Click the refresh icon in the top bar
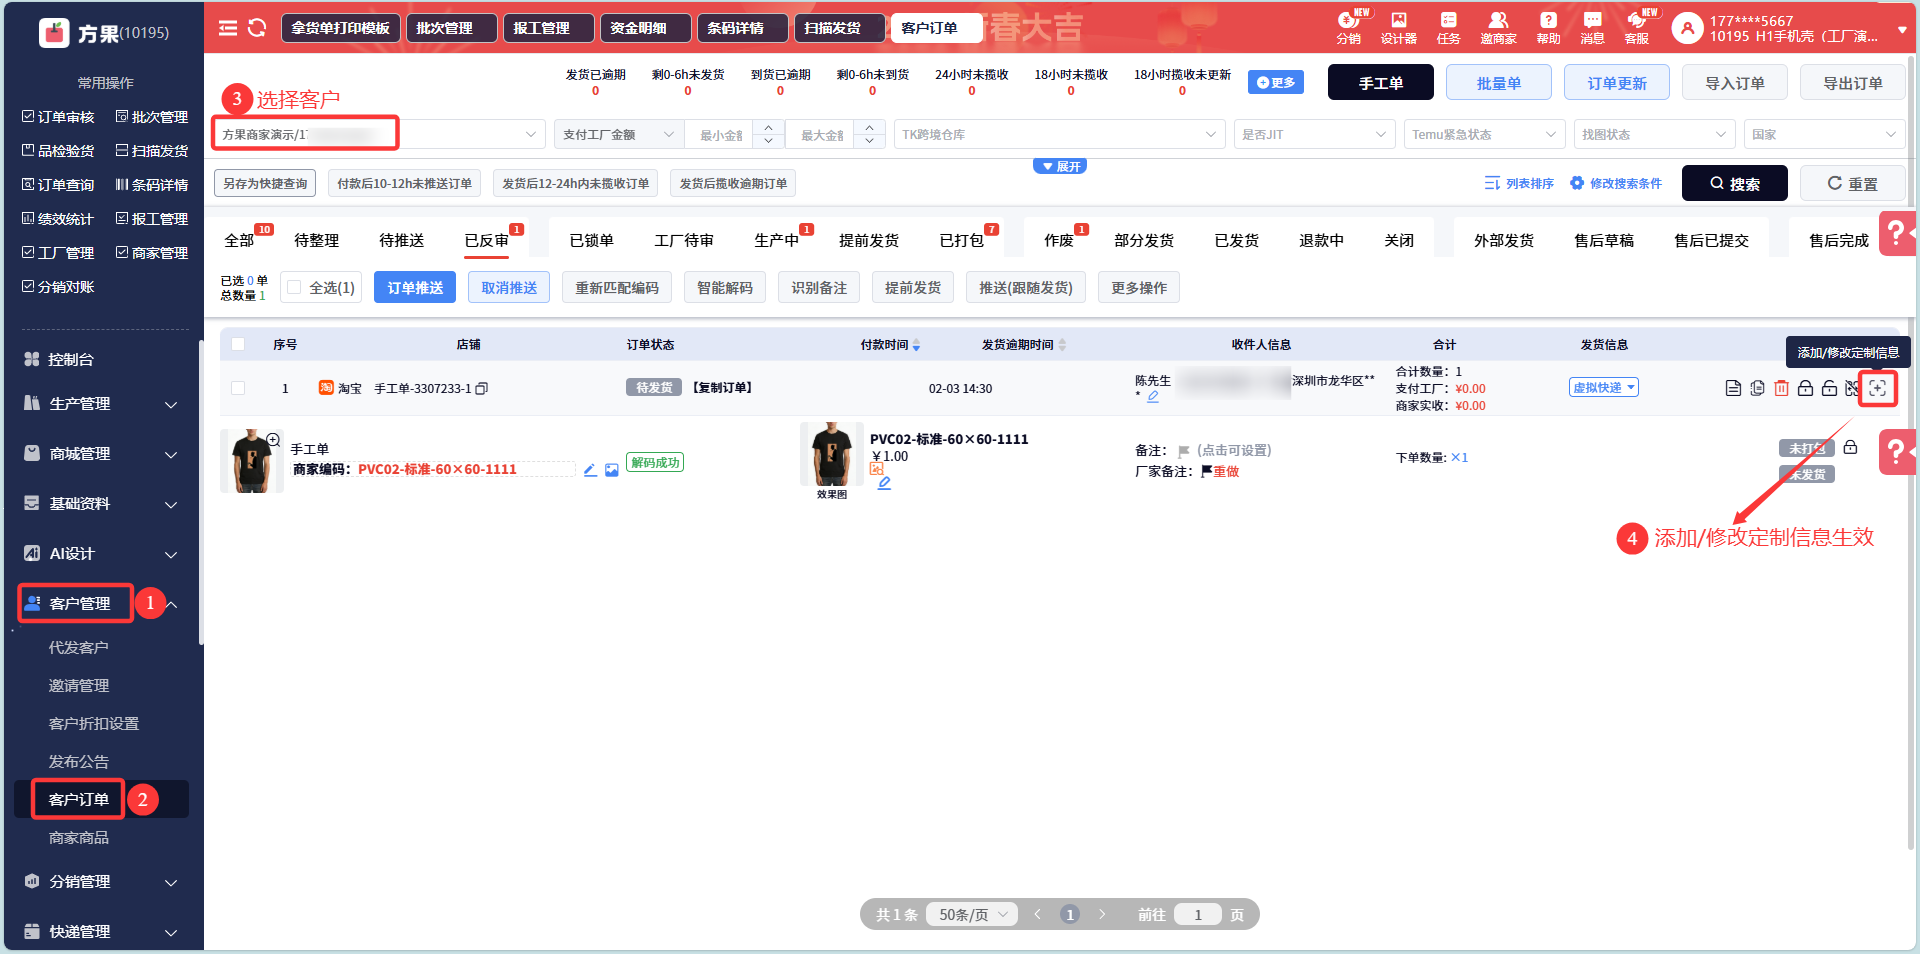This screenshot has height=954, width=1920. point(257,28)
